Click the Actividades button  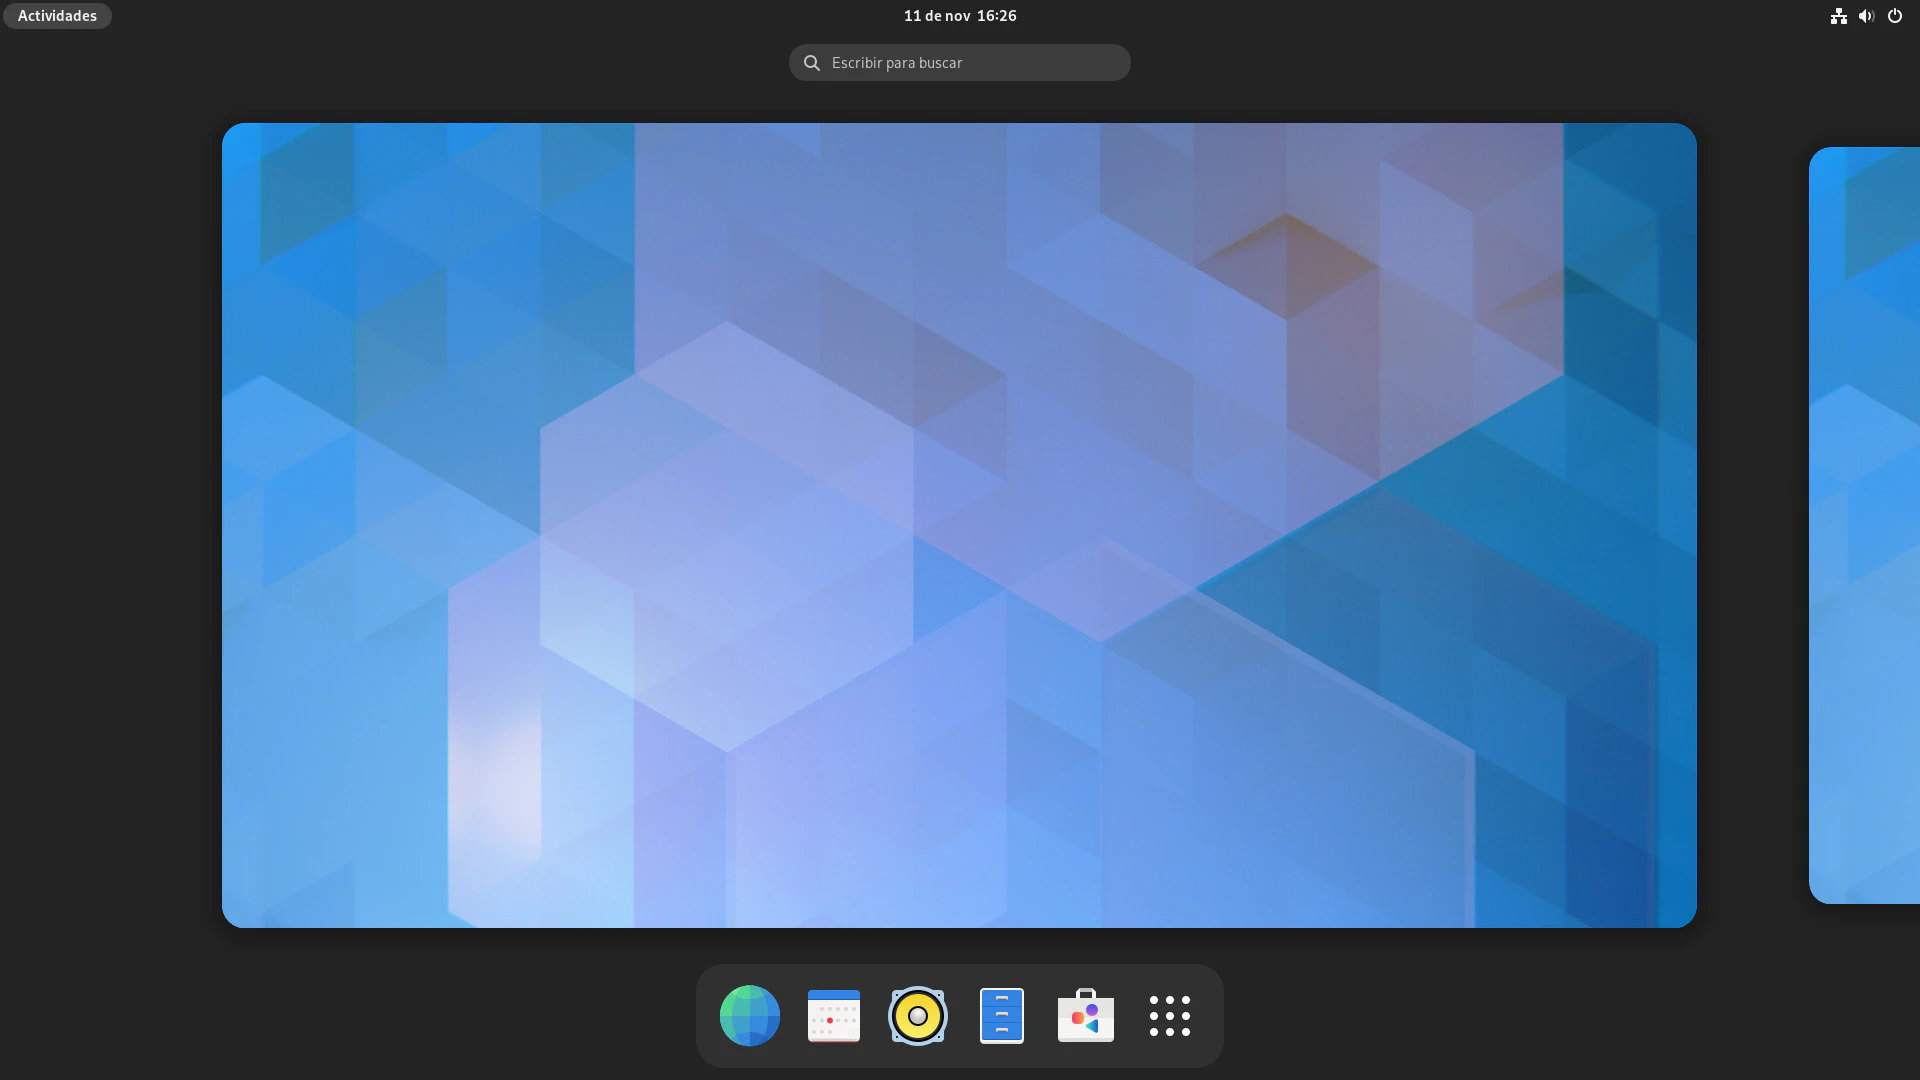pyautogui.click(x=57, y=16)
